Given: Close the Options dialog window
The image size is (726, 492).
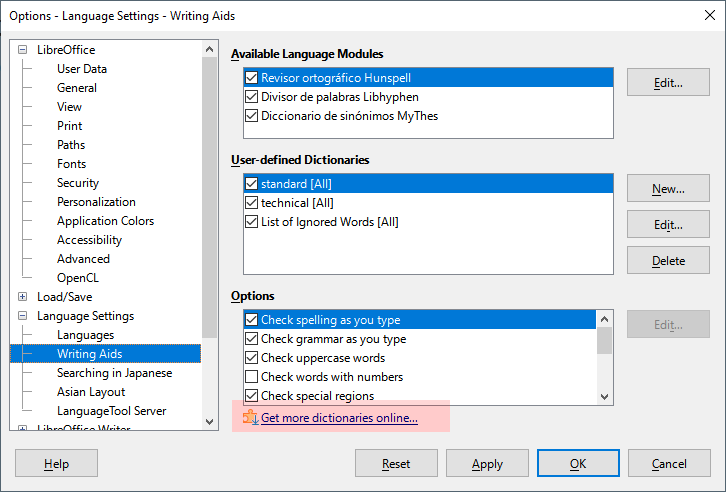Looking at the screenshot, I should (x=710, y=15).
